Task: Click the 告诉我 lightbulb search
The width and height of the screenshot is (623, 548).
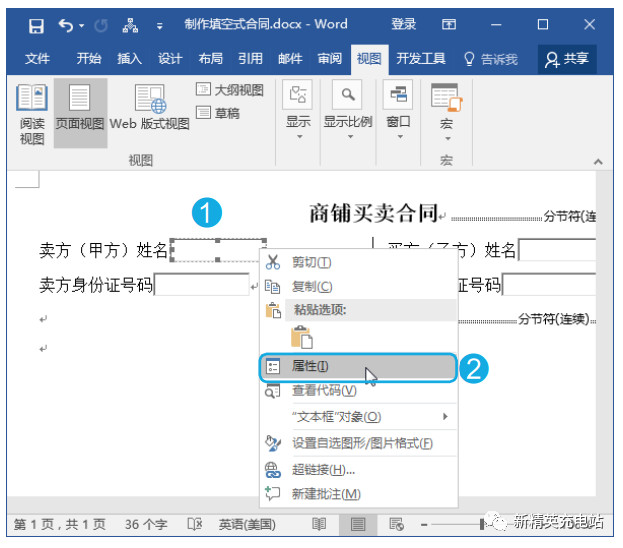Action: 491,59
